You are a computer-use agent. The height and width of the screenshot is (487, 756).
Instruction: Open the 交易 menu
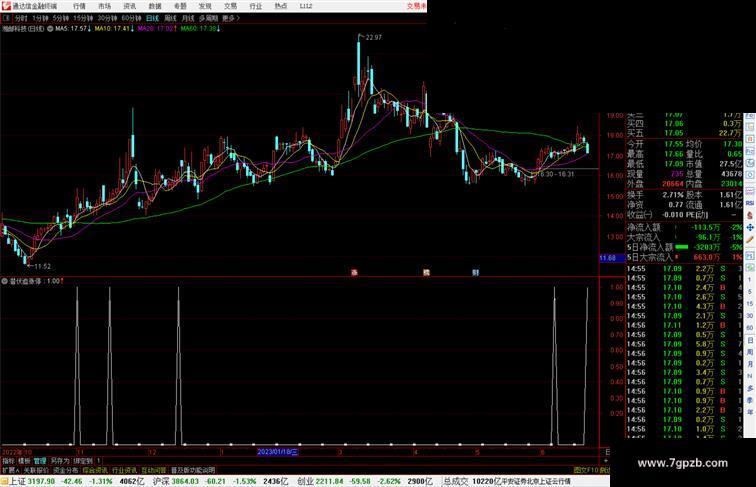click(230, 6)
